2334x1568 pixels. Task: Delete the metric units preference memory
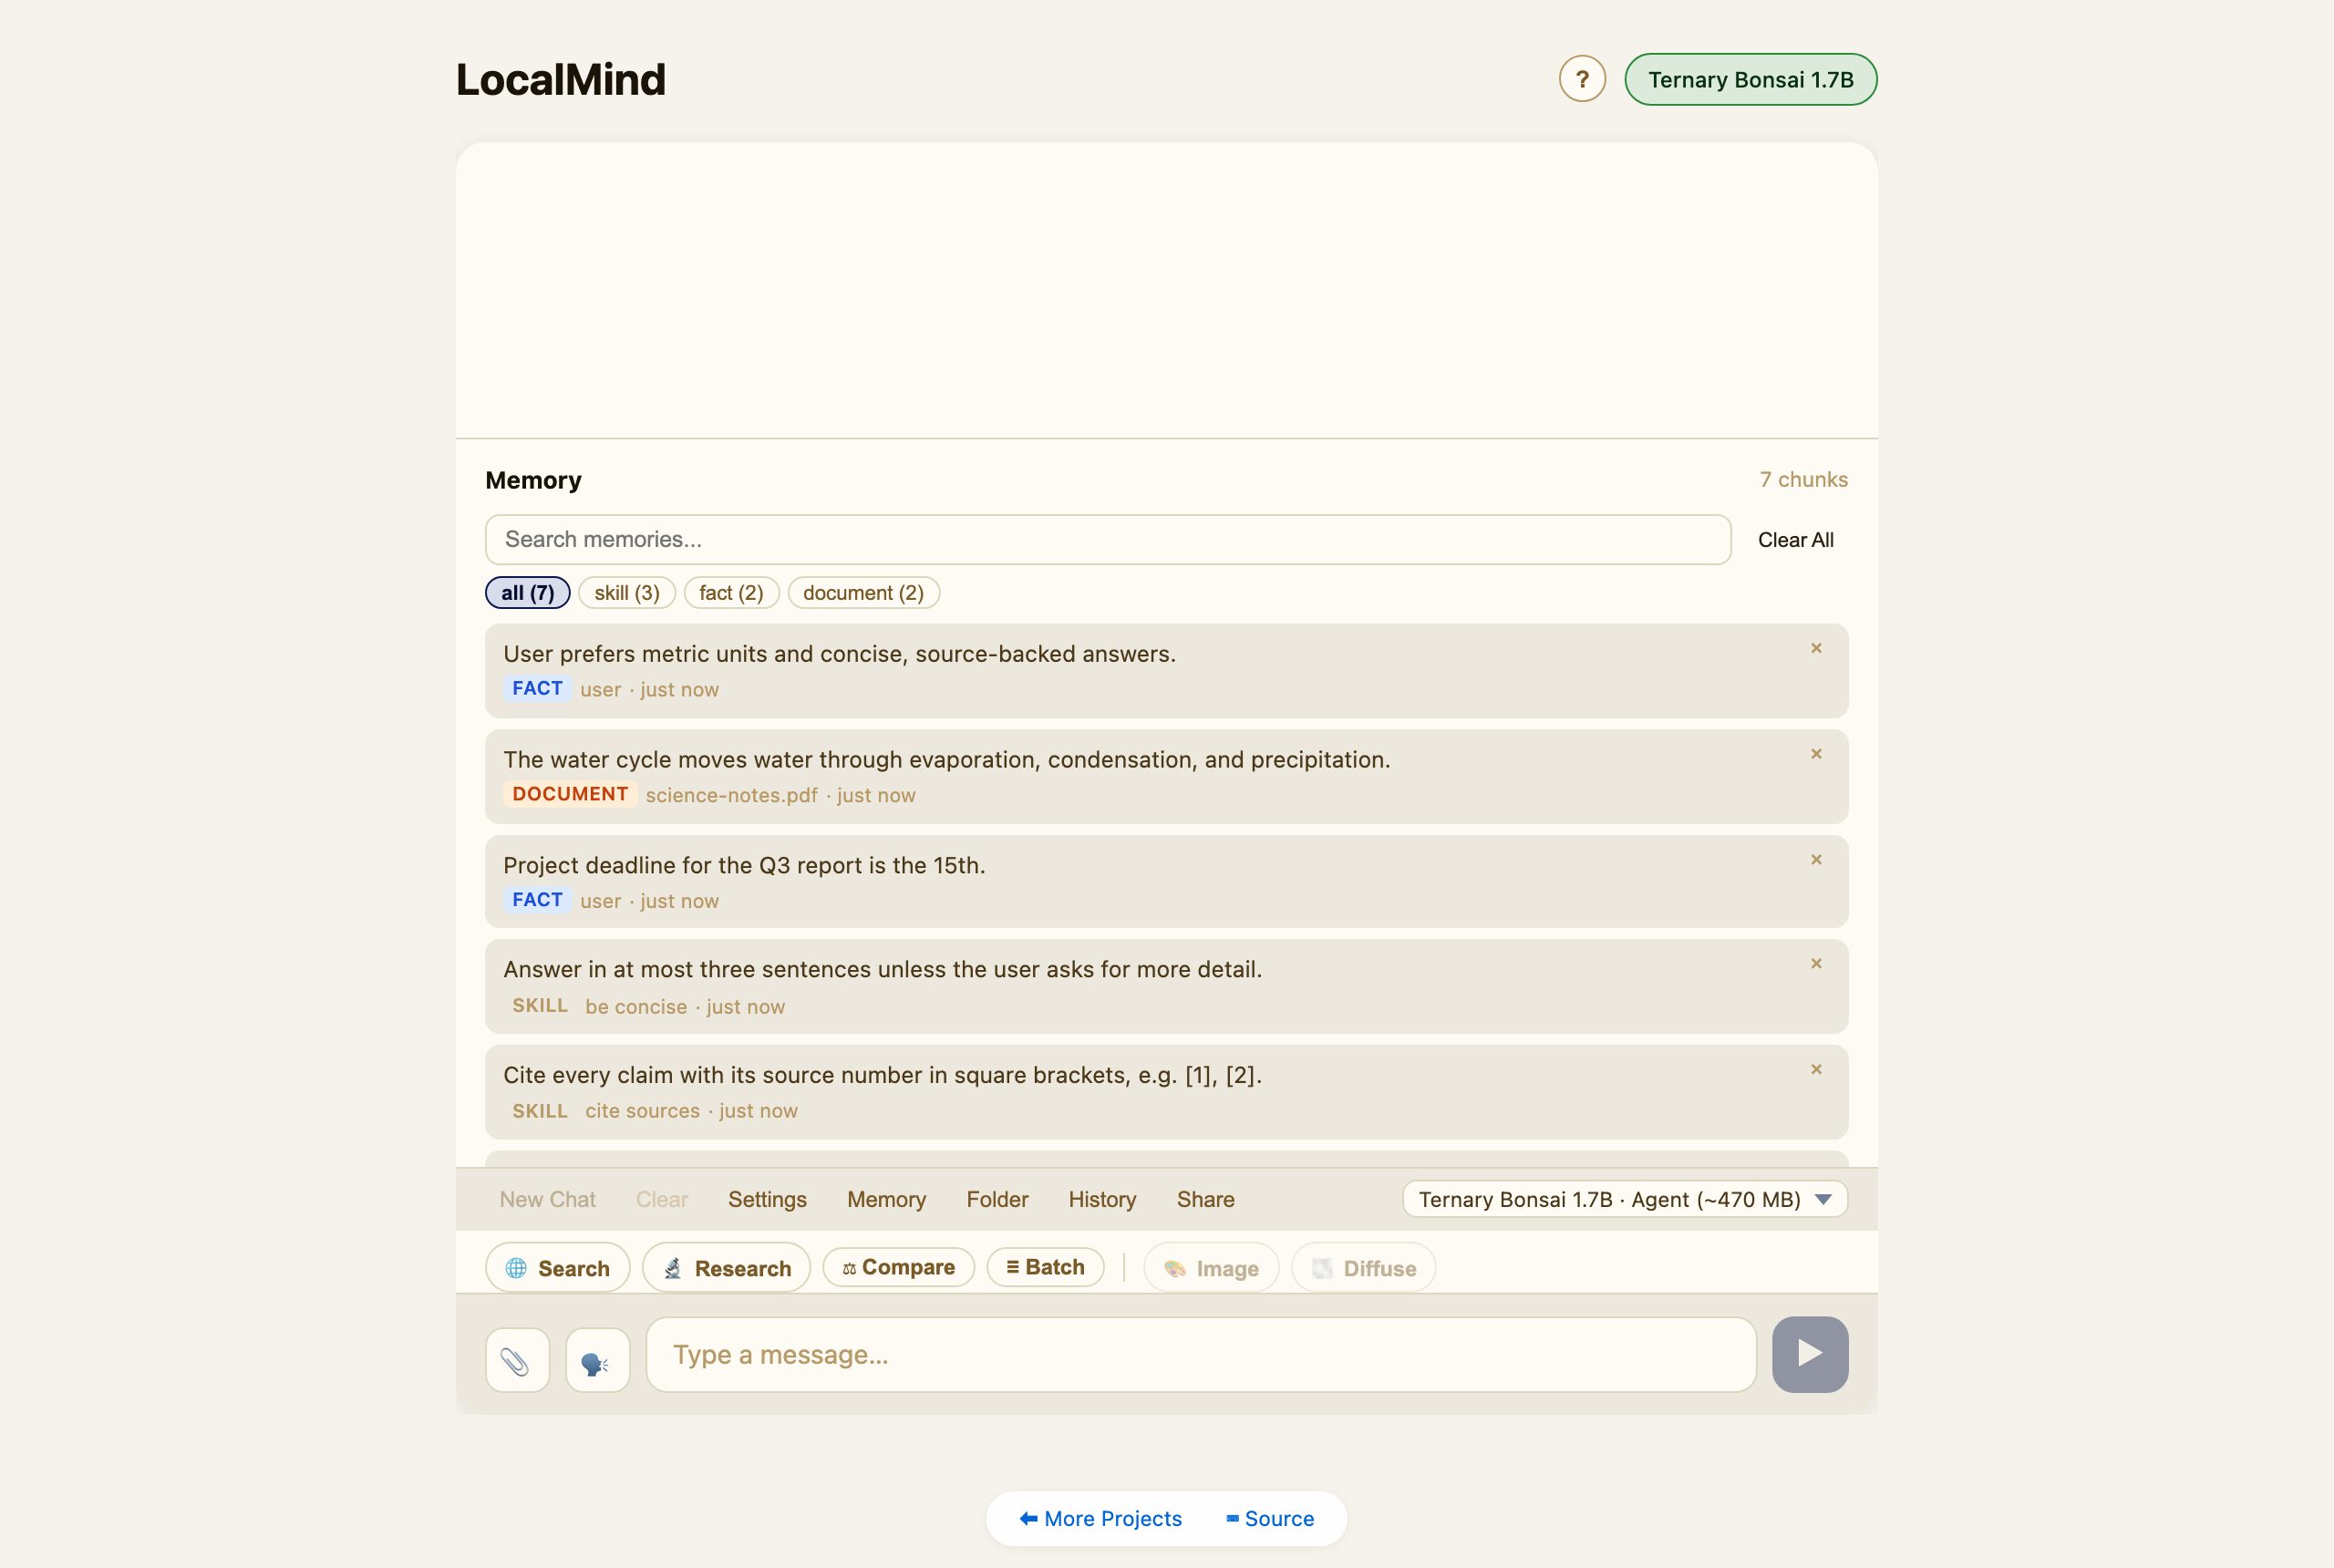pos(1816,648)
